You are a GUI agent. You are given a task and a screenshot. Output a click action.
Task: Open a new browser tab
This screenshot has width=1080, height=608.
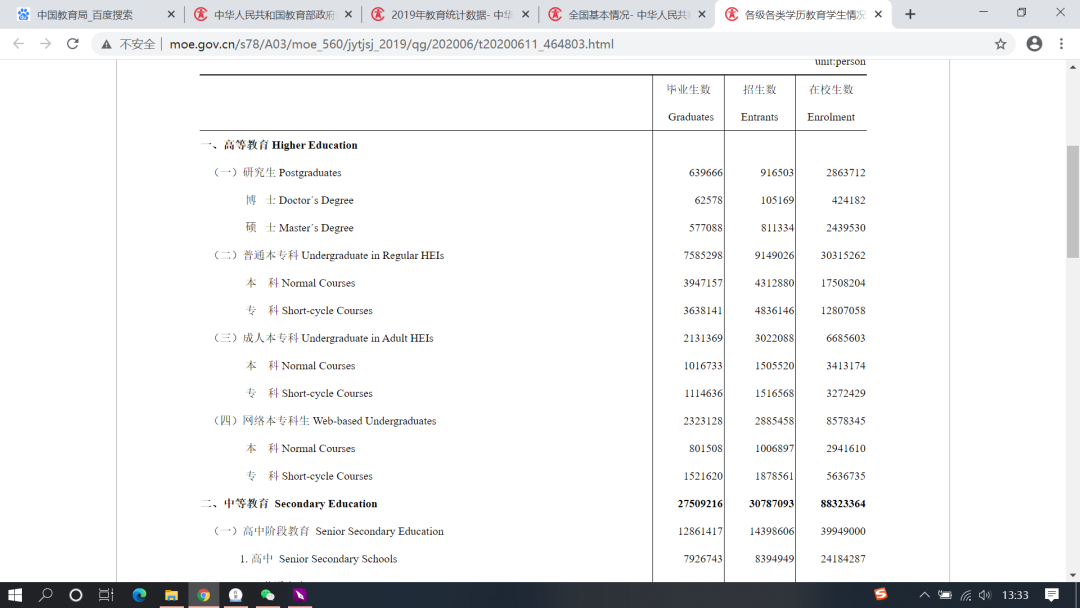coord(910,15)
